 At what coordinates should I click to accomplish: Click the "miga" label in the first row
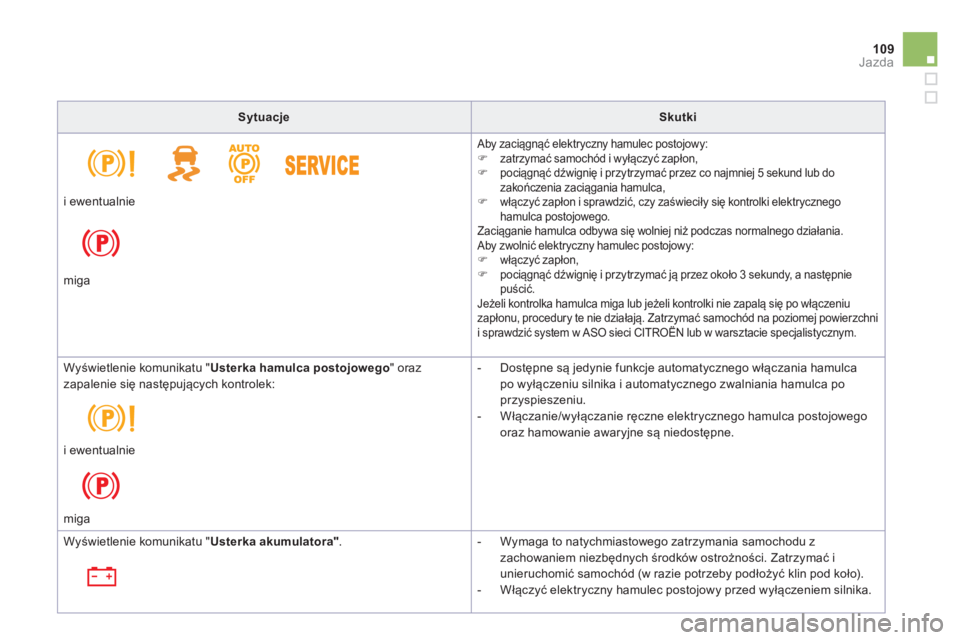76,282
